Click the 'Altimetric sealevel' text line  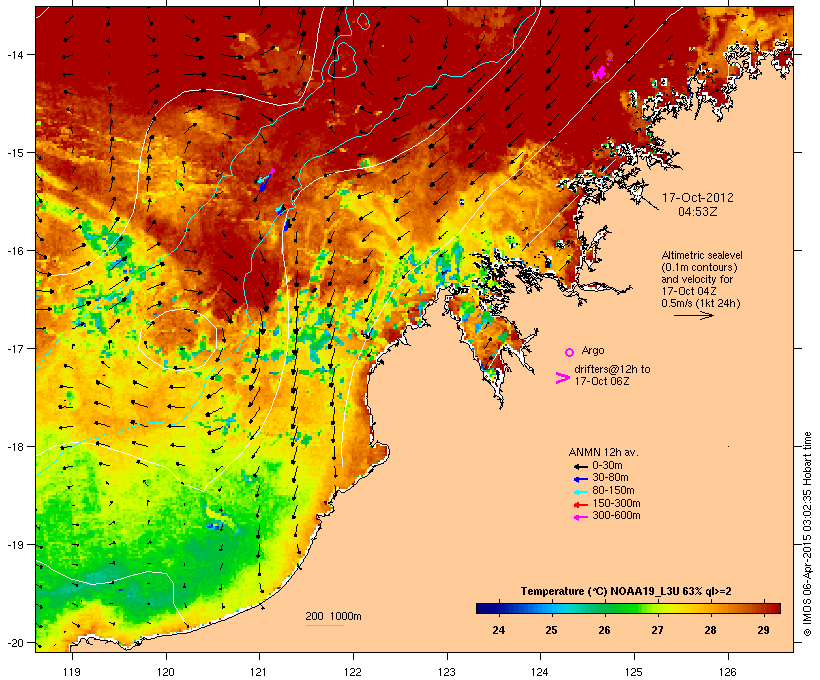click(702, 255)
